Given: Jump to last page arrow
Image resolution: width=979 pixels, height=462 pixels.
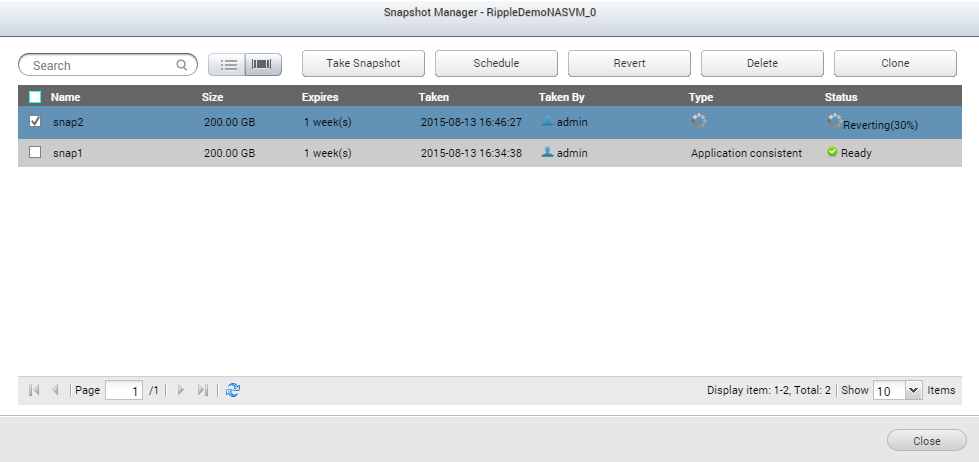Looking at the screenshot, I should coord(202,390).
